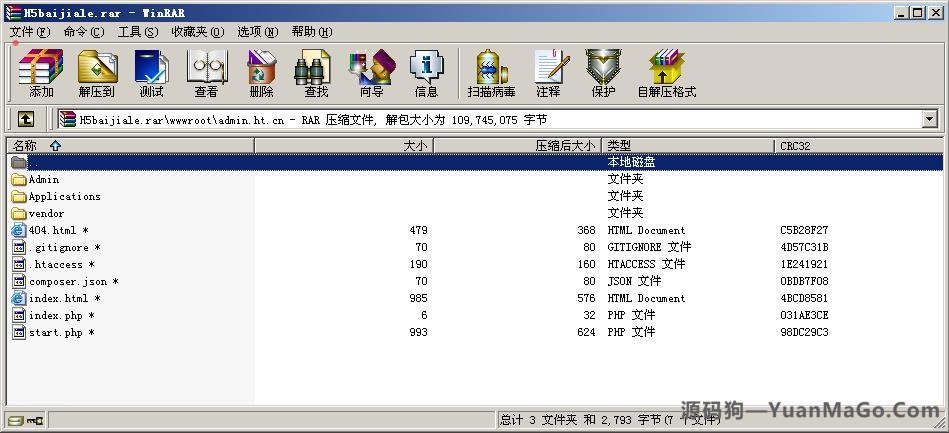Screen dimensions: 949x433
Task: Expand the address bar path dropdown
Action: coord(930,119)
